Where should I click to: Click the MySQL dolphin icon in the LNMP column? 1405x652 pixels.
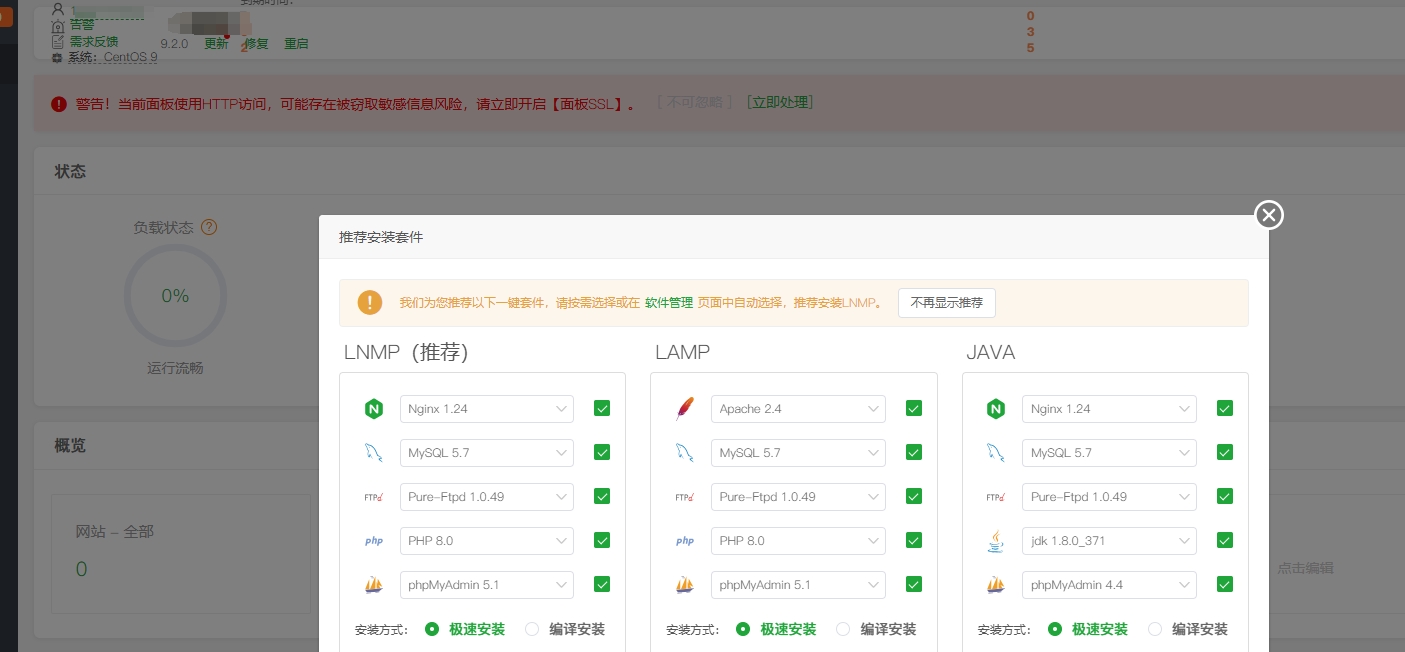coord(374,452)
